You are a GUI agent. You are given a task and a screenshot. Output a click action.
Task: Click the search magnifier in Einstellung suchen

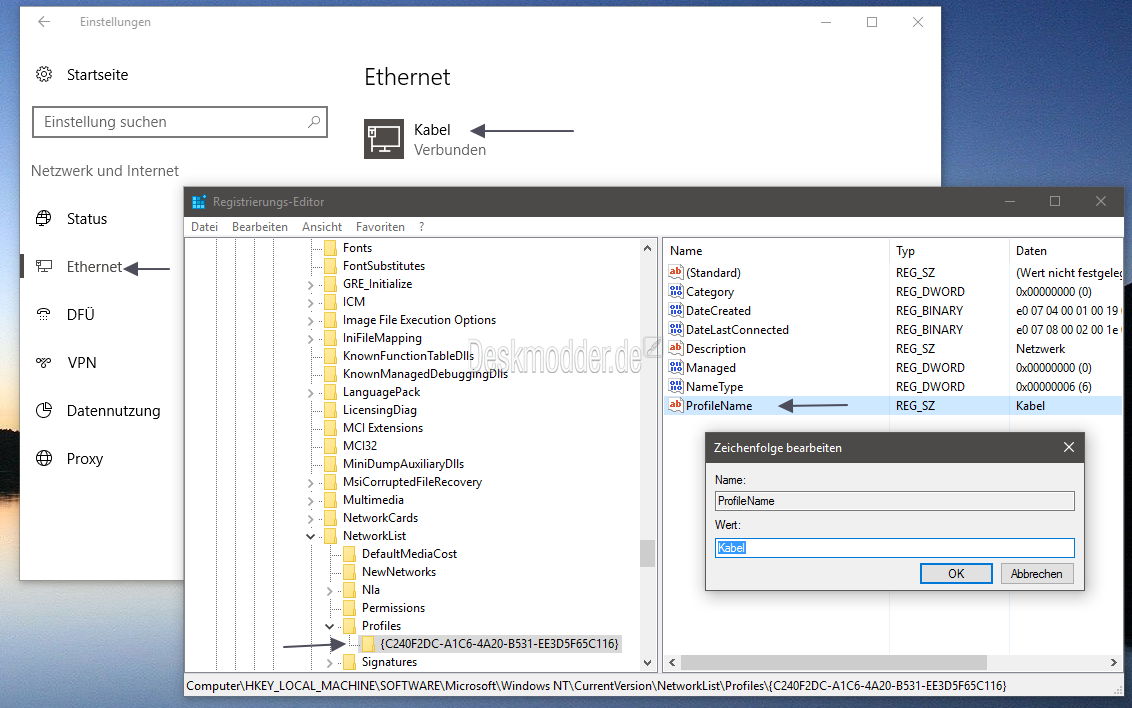(313, 122)
